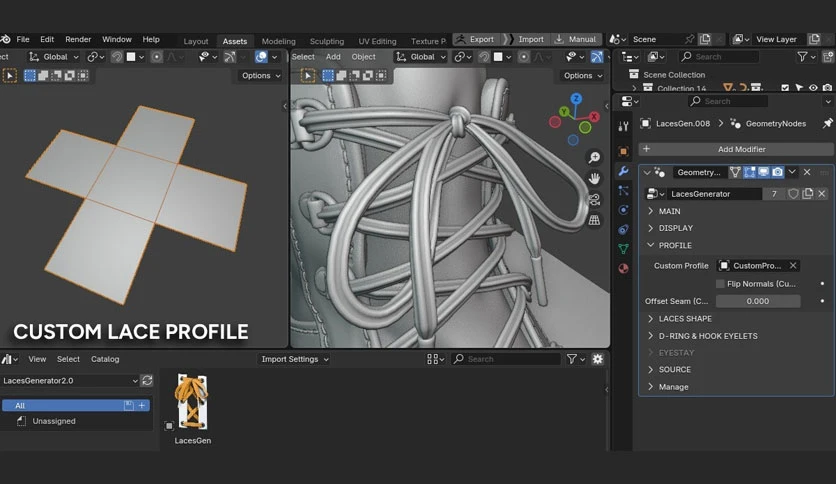Image resolution: width=836 pixels, height=484 pixels.
Task: Switch to the Layout workspace tab
Action: [196, 41]
